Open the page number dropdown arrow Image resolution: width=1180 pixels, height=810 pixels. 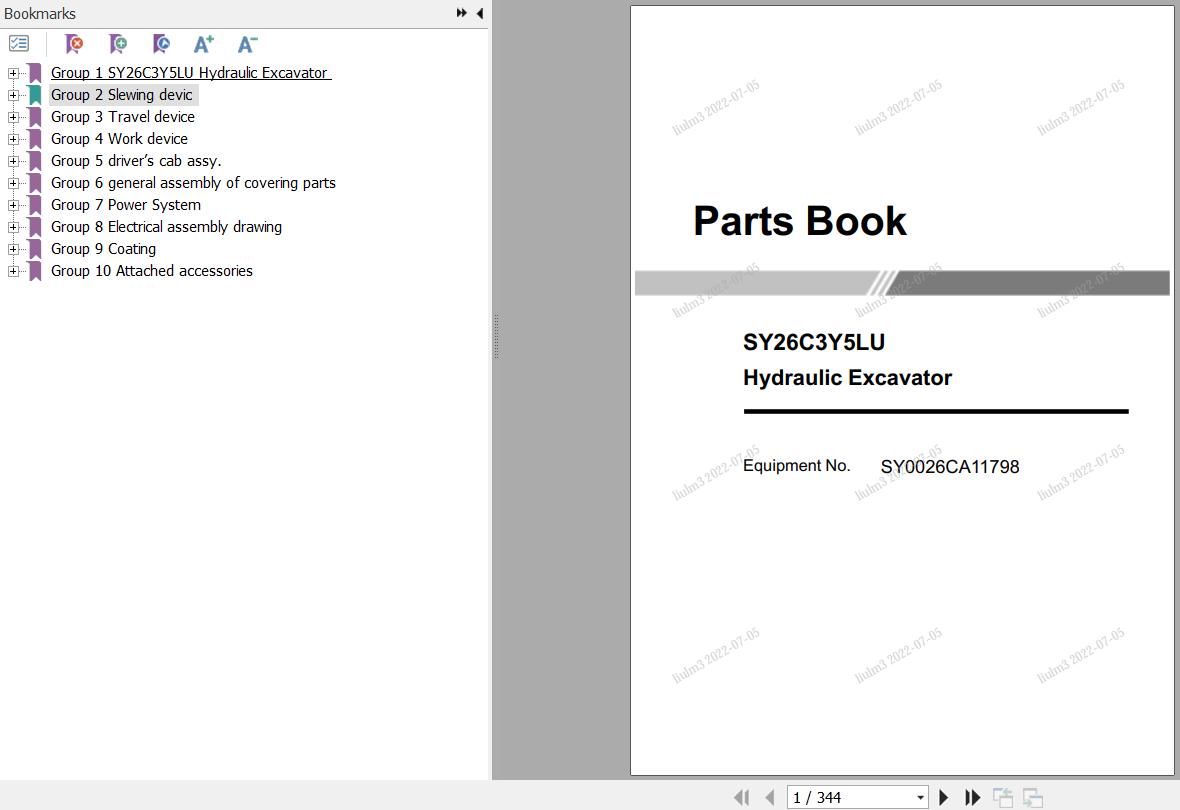click(920, 797)
